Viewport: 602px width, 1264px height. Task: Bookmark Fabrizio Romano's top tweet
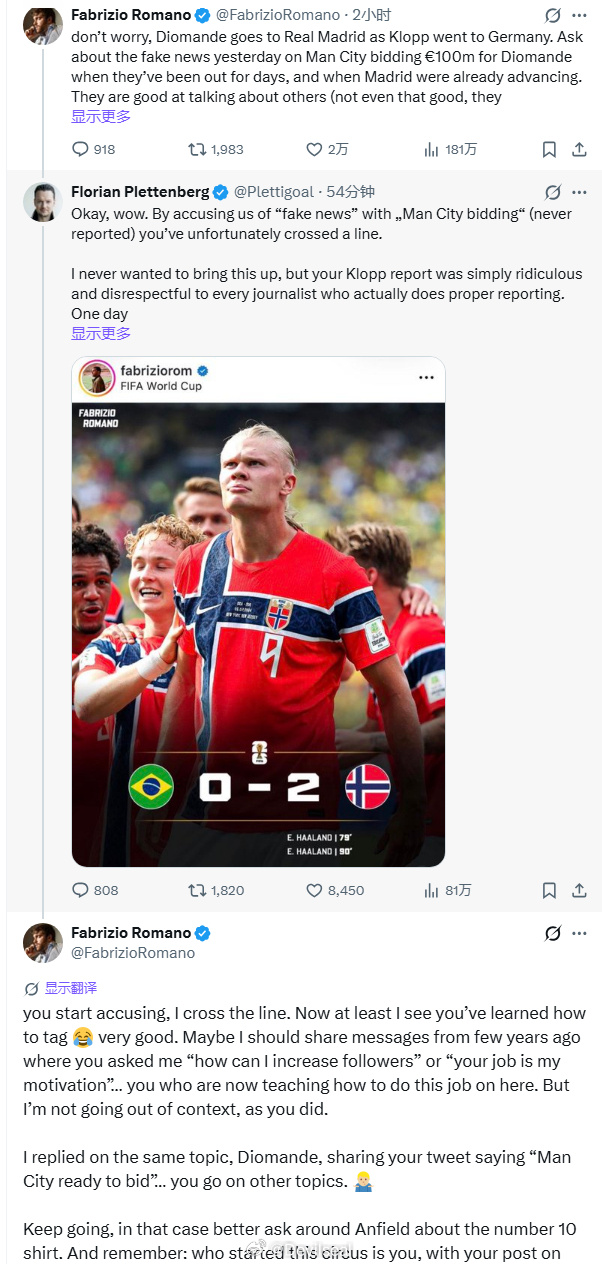[549, 149]
